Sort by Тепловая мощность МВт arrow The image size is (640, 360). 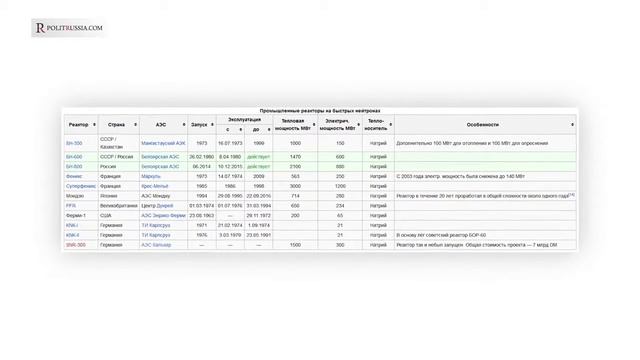click(314, 124)
